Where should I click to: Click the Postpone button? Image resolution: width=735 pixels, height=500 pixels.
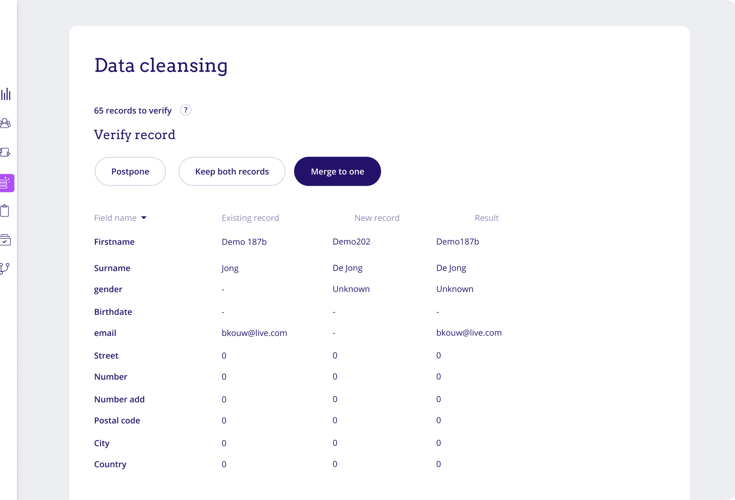(130, 171)
